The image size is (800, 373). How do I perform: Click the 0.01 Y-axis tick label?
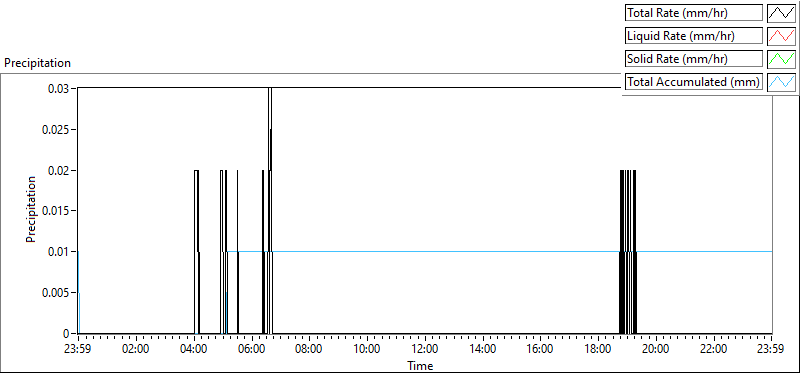click(59, 252)
